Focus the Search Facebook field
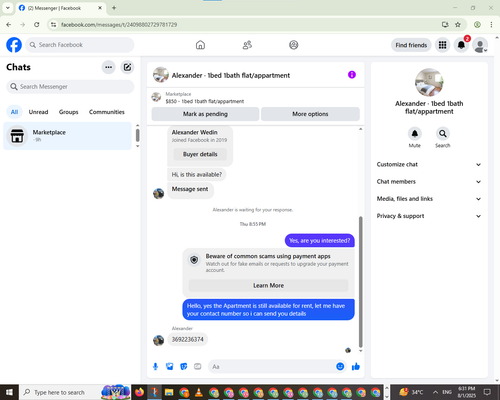 tap(80, 45)
